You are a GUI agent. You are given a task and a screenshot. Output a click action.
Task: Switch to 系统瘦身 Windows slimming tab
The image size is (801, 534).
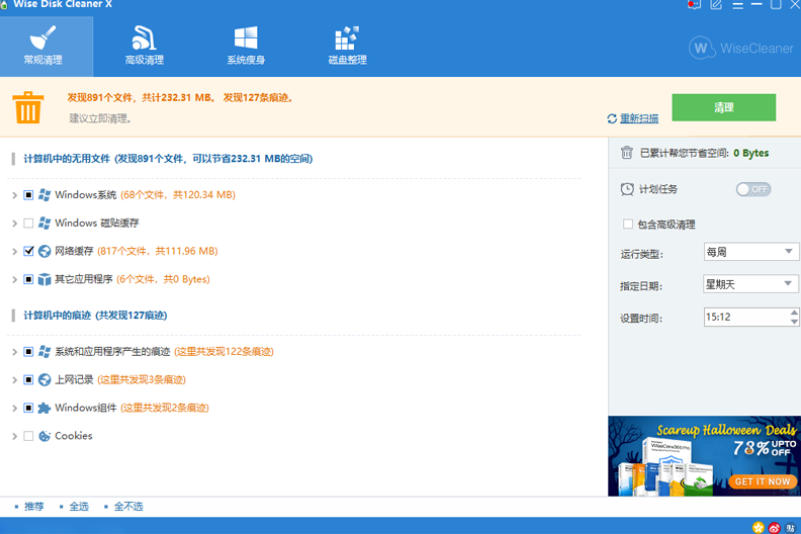point(246,47)
